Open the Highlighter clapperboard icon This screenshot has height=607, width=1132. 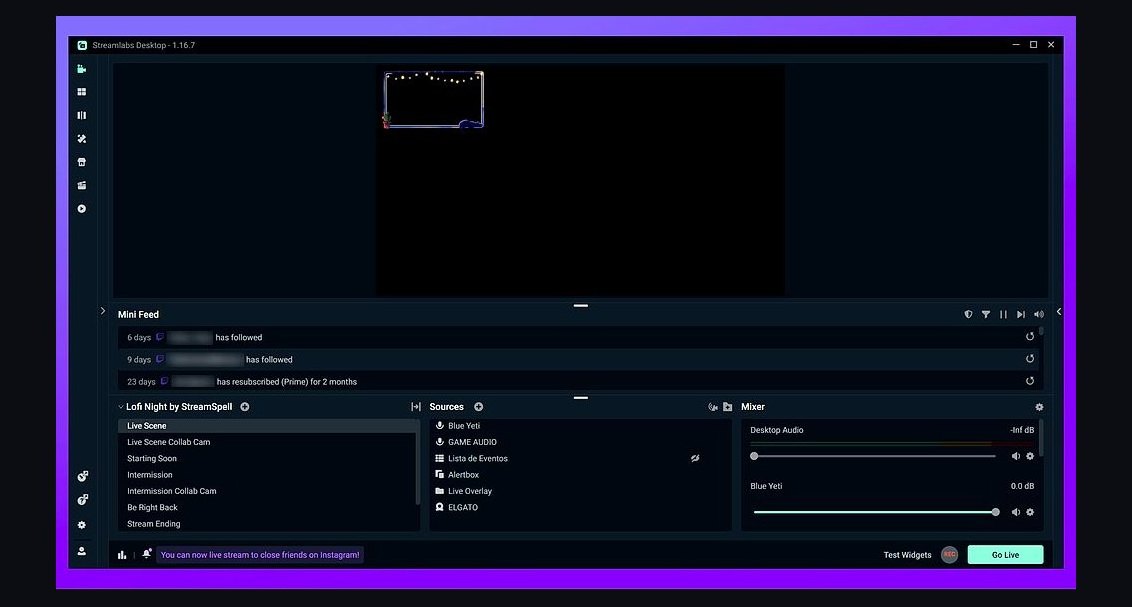click(x=82, y=185)
